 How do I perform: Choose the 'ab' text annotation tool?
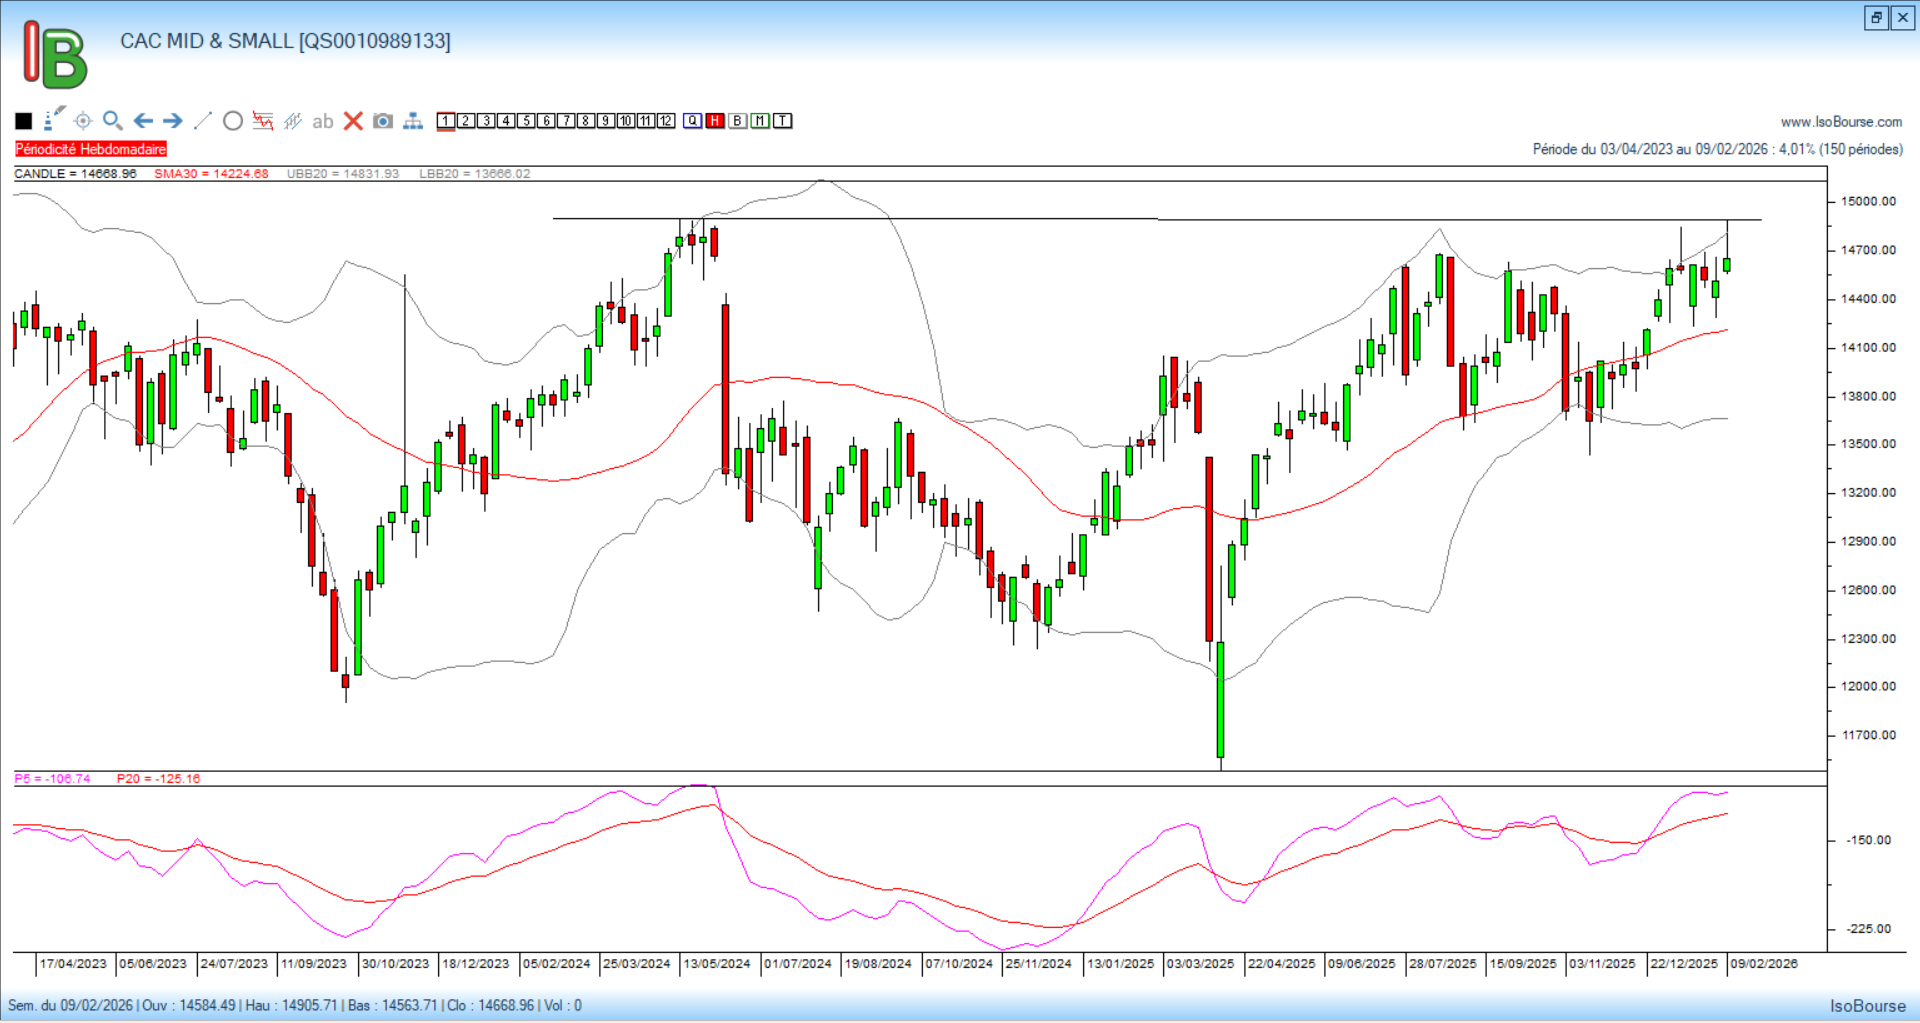click(x=322, y=121)
